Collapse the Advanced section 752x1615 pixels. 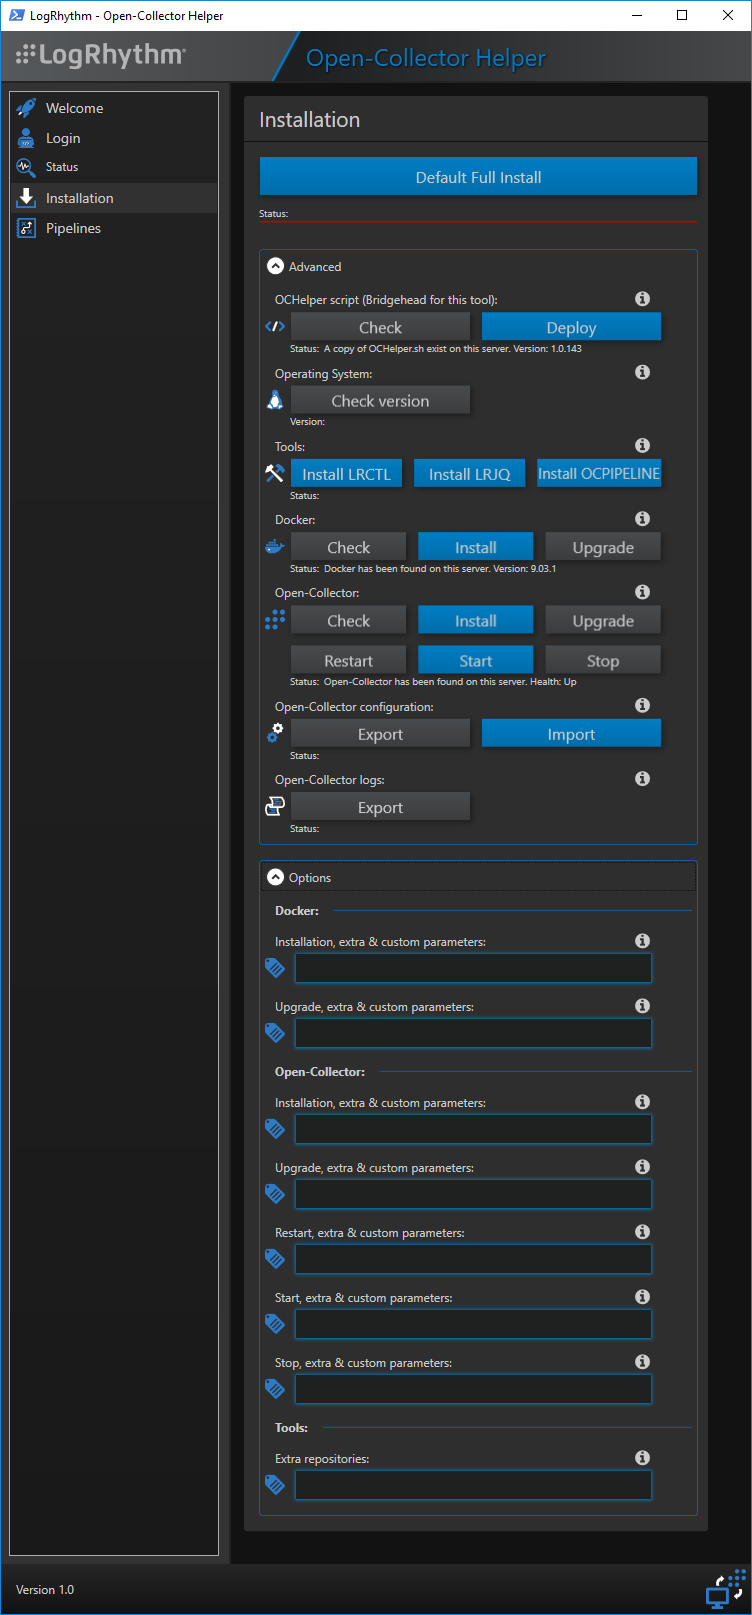pos(275,267)
